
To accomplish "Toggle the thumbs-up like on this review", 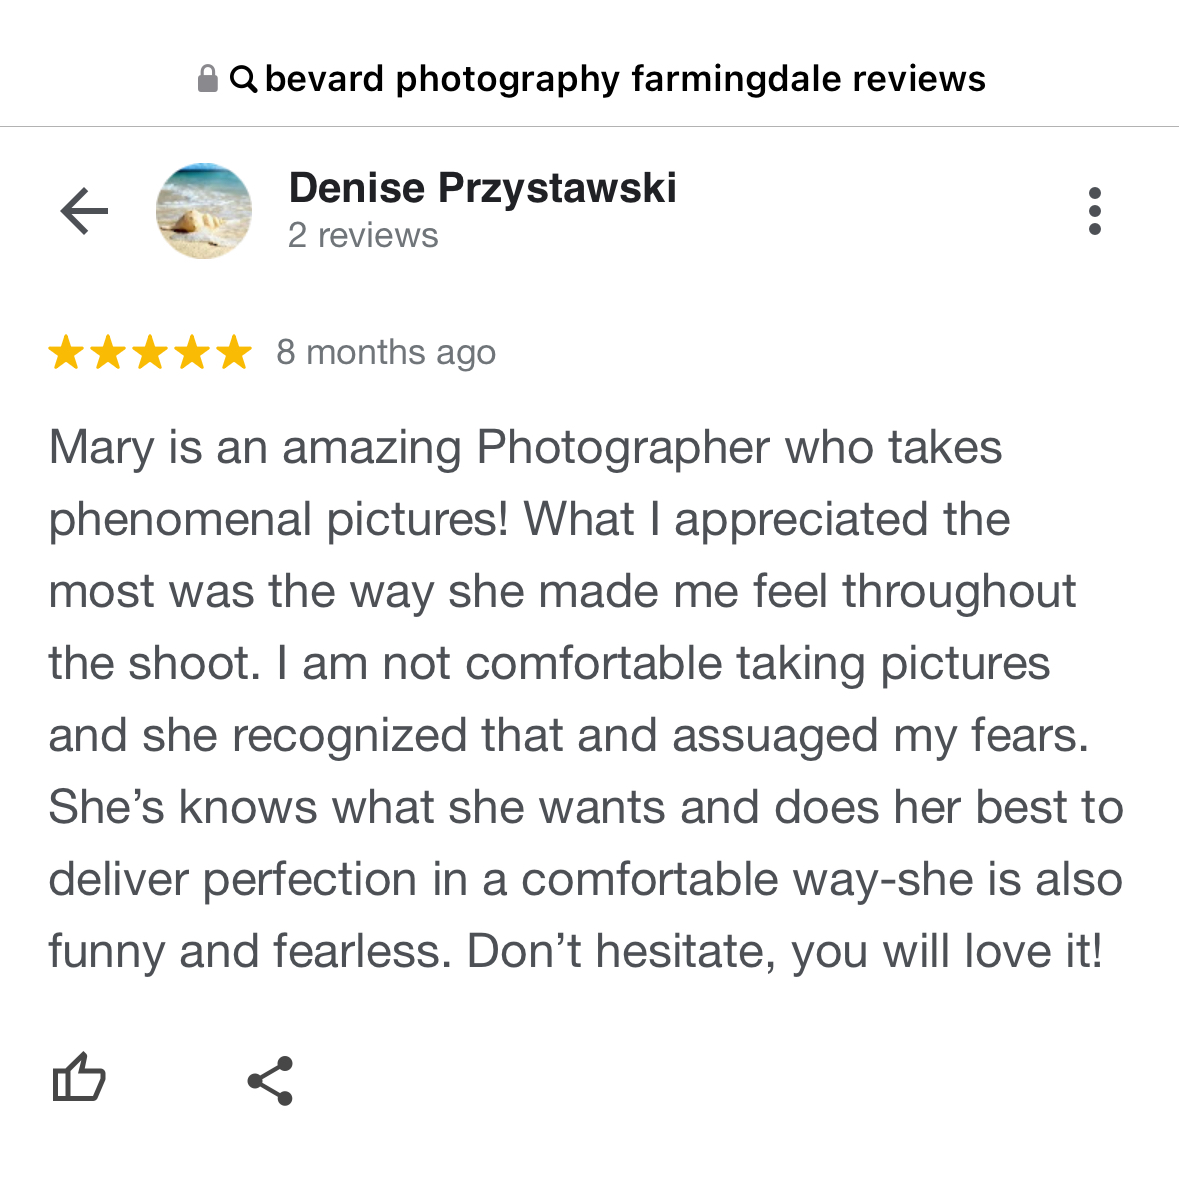I will point(78,1079).
